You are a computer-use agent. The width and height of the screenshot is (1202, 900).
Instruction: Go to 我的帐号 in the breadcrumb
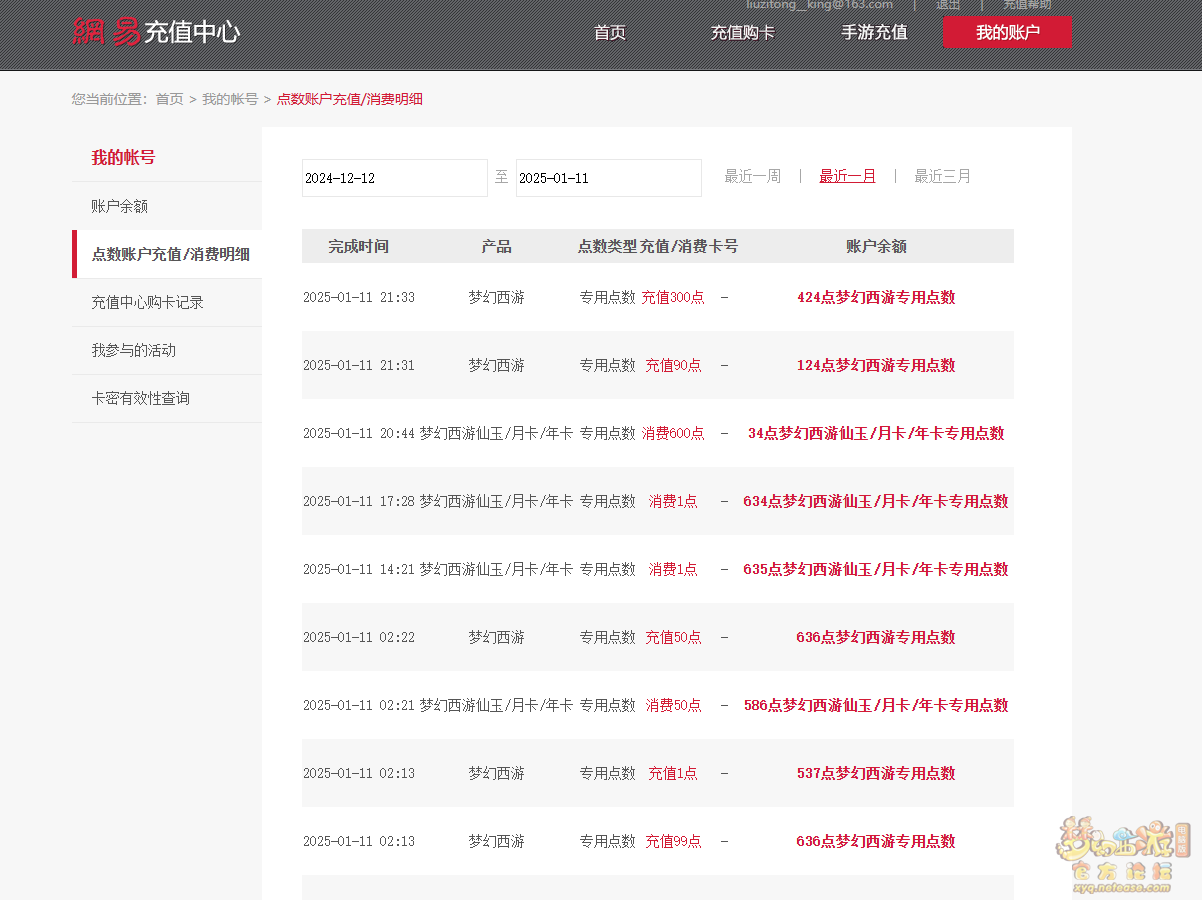[230, 99]
